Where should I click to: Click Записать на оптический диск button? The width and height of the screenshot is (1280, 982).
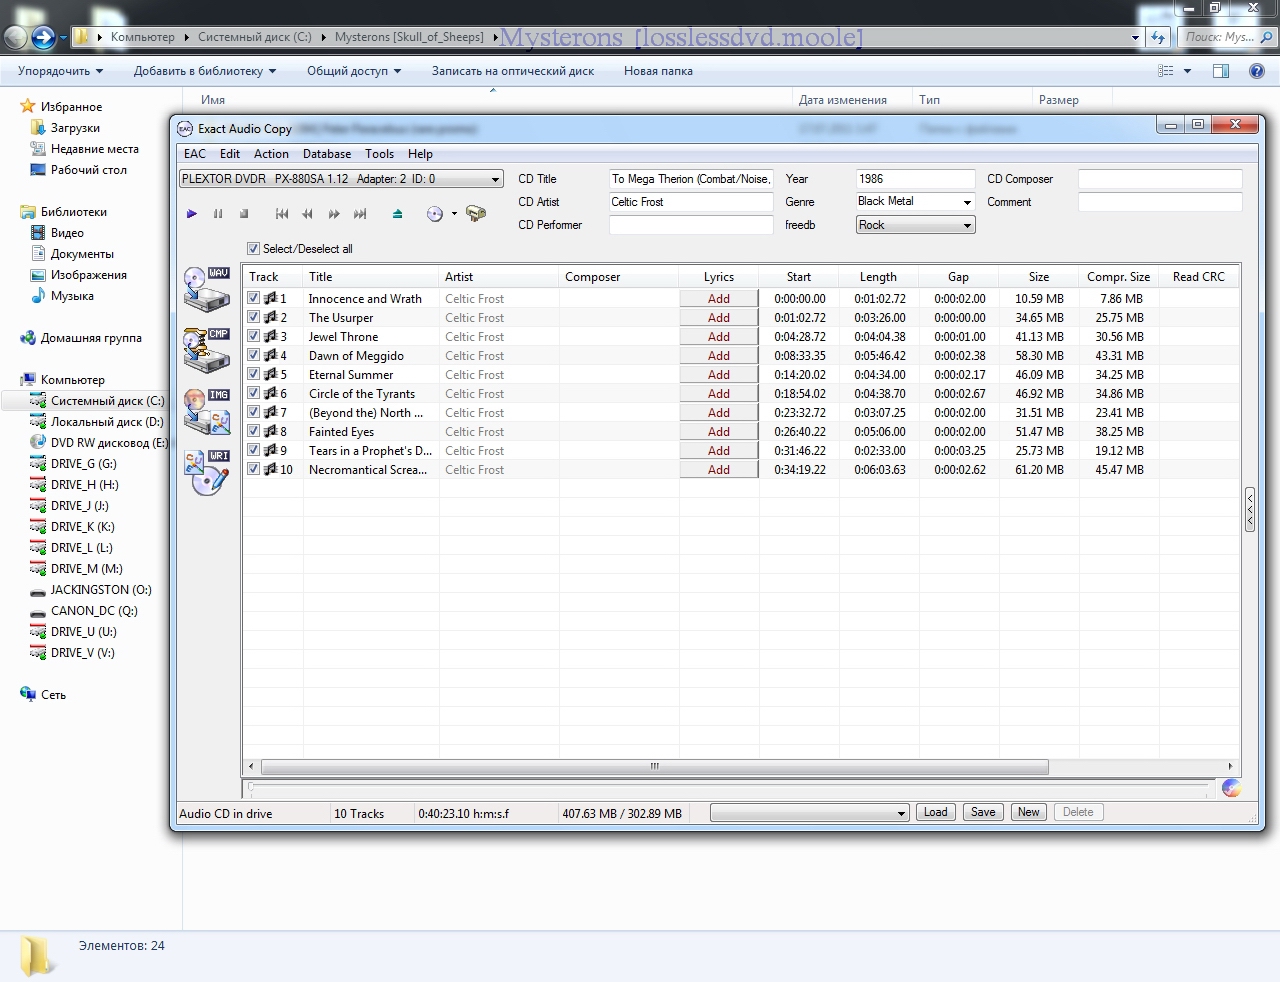click(x=513, y=71)
